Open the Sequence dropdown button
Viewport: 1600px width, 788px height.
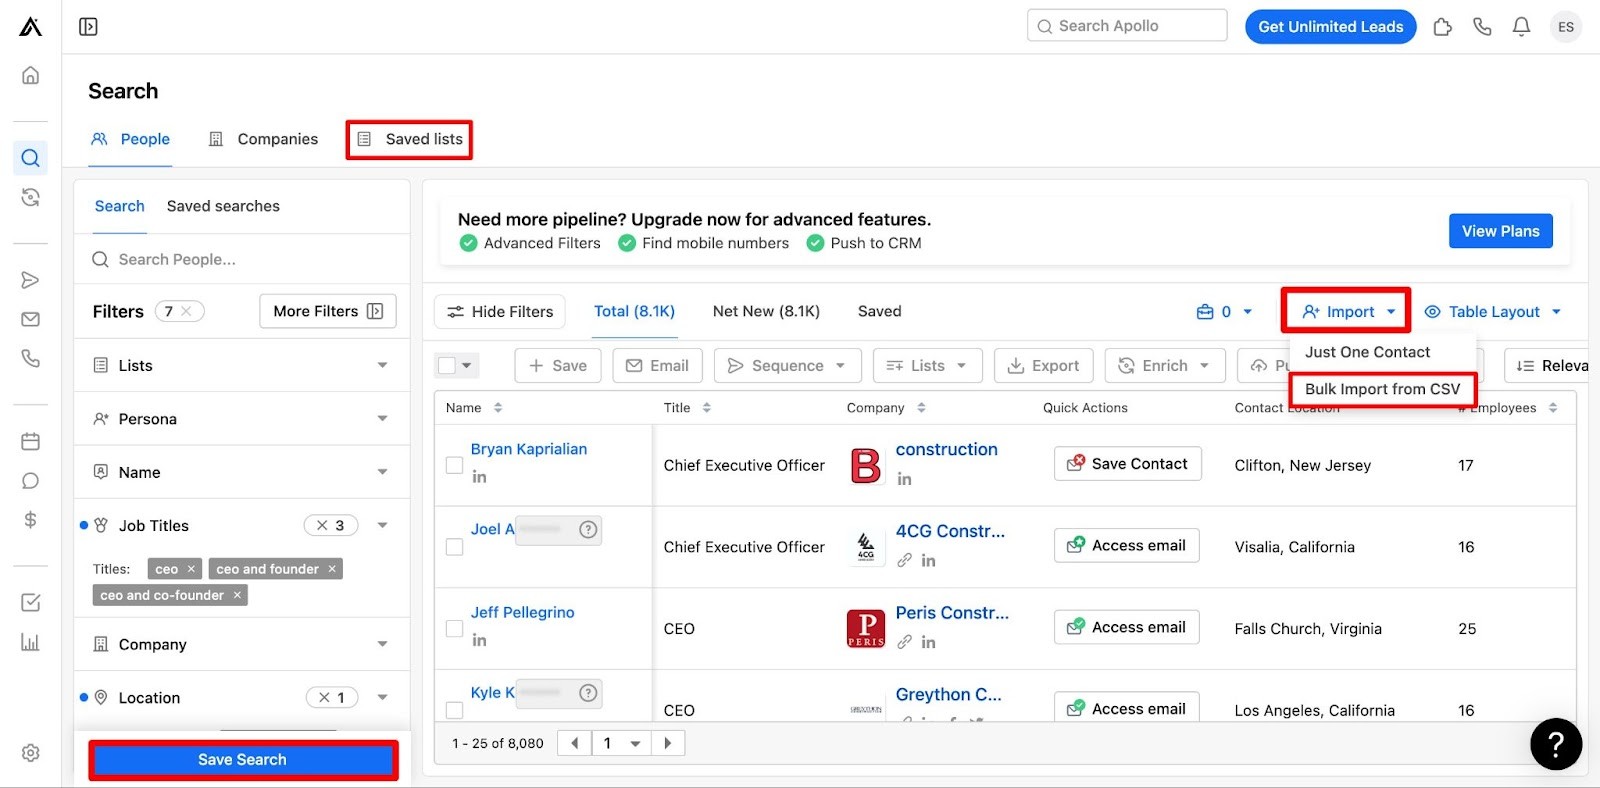pyautogui.click(x=787, y=366)
